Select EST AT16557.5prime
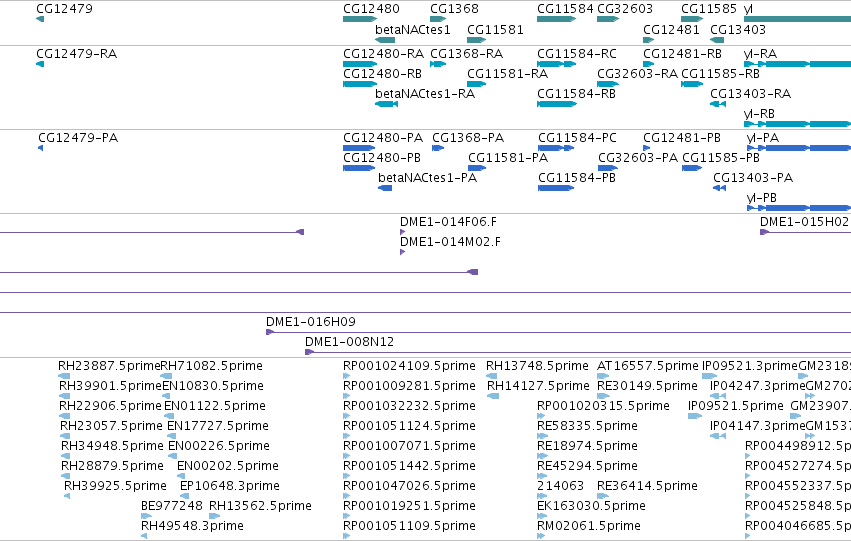 647,366
